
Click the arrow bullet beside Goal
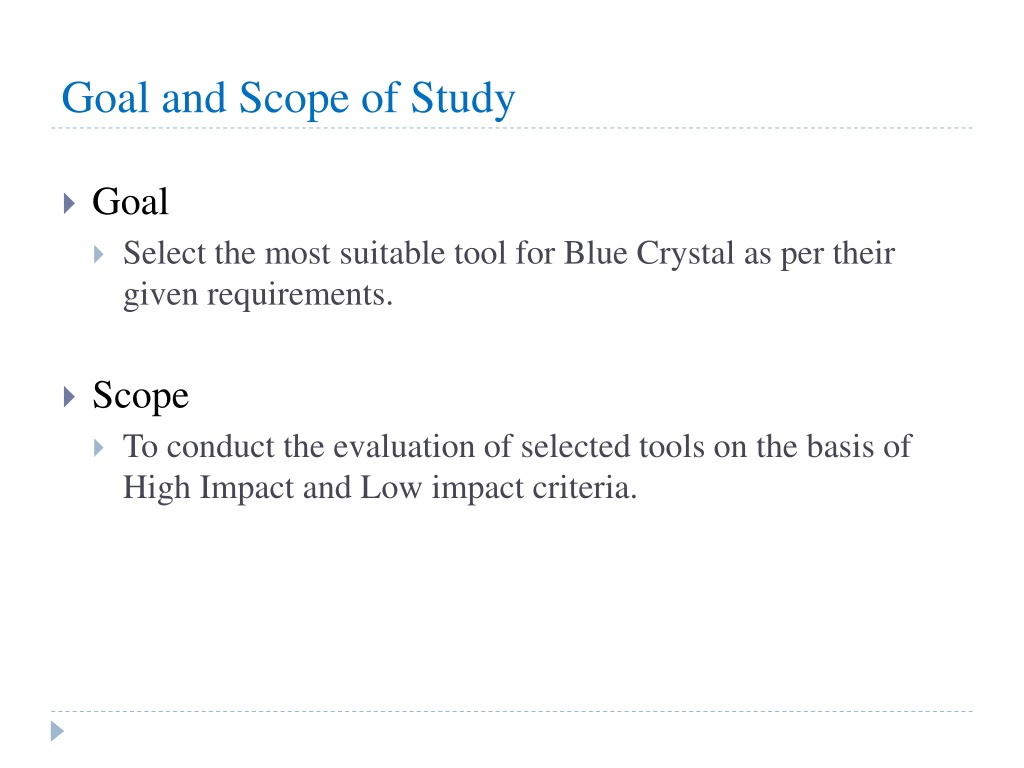[x=69, y=203]
